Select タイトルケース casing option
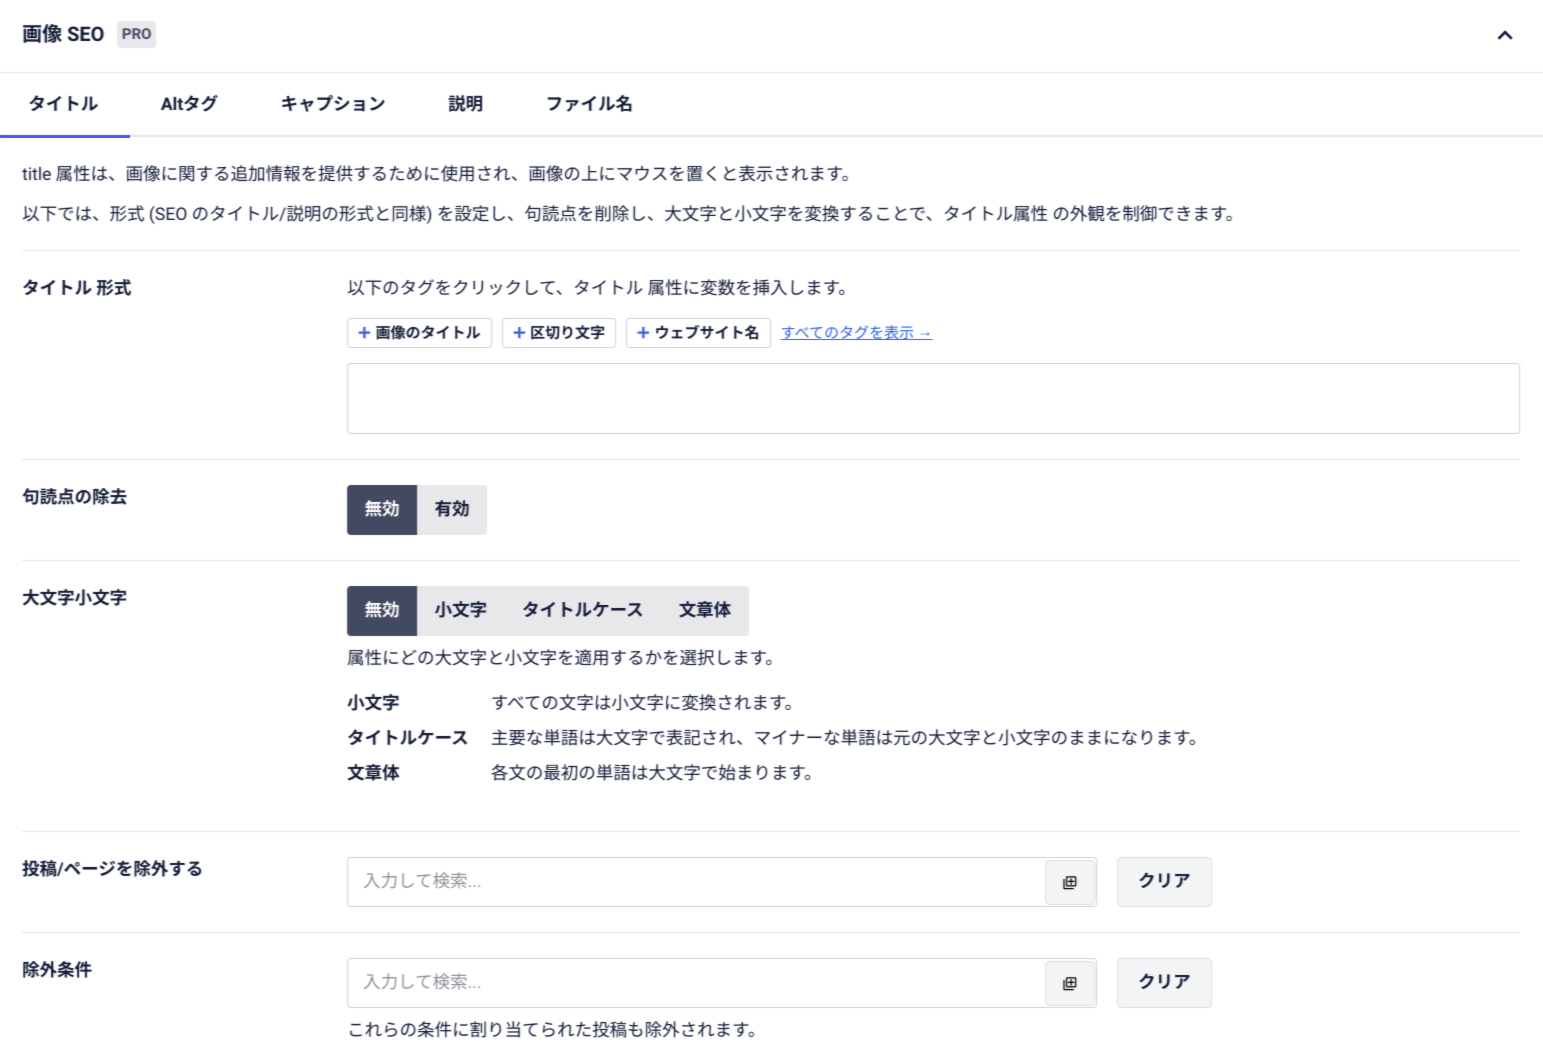This screenshot has height=1063, width=1543. click(x=582, y=611)
